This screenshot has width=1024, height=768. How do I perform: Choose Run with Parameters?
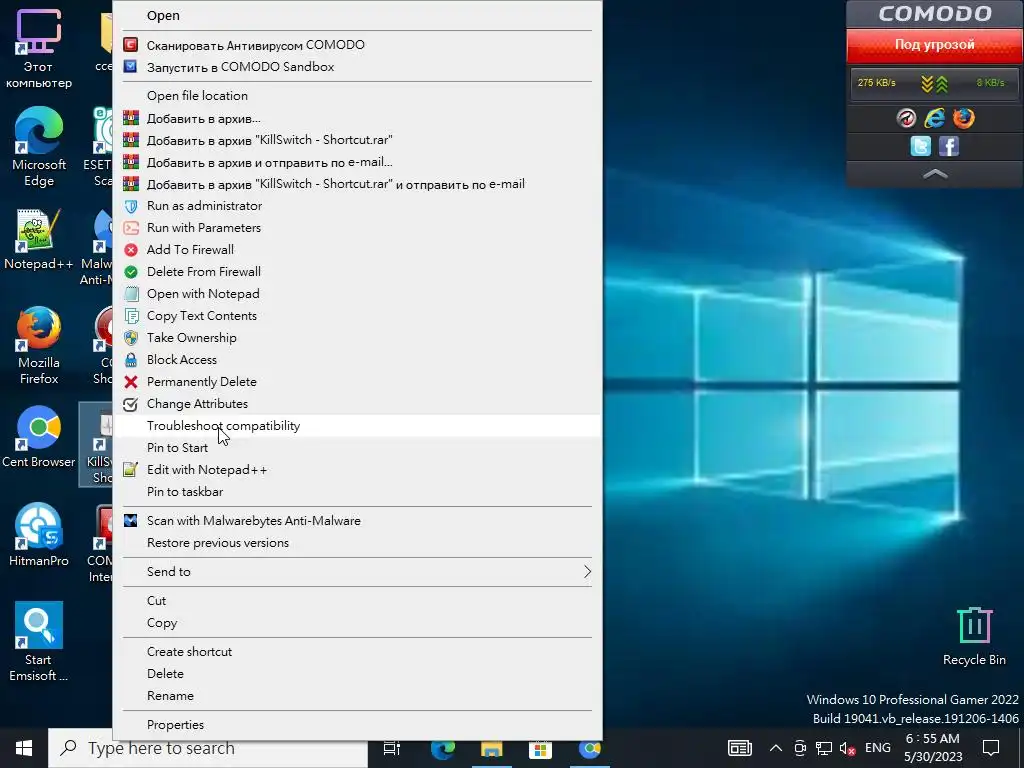pos(357,228)
